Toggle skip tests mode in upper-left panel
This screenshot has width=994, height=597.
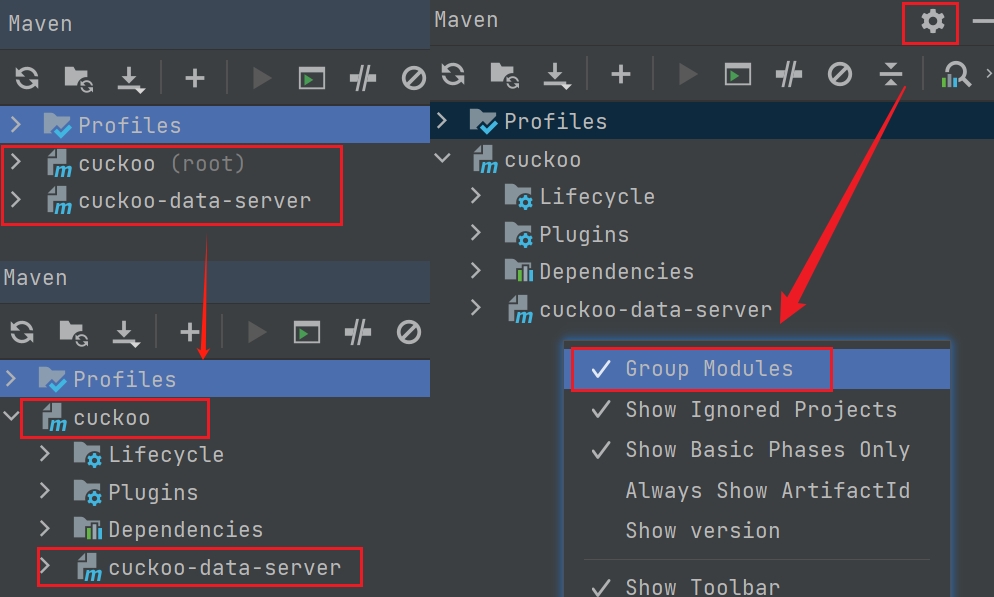[414, 79]
